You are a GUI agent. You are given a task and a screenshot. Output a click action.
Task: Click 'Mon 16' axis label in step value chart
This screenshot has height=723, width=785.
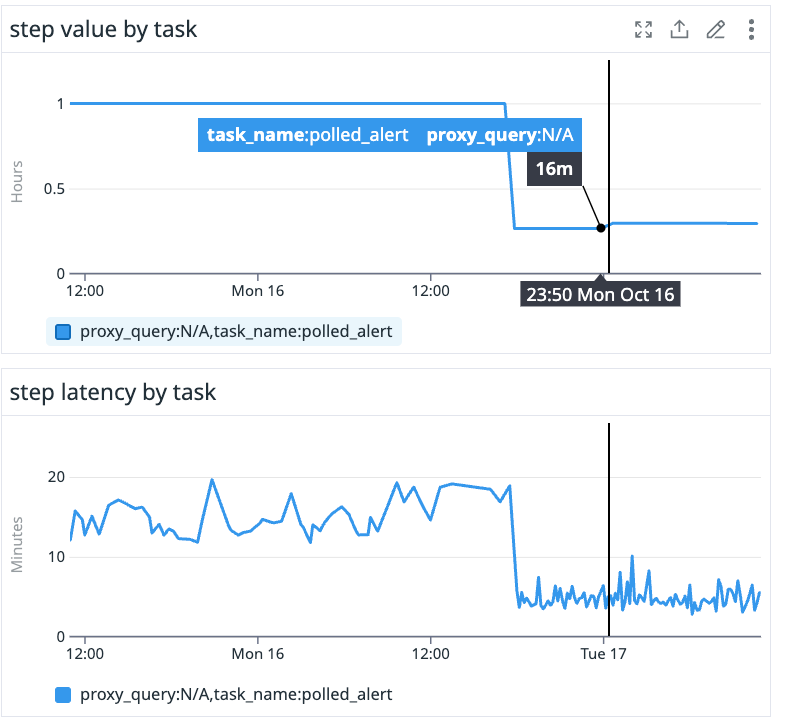coord(257,291)
